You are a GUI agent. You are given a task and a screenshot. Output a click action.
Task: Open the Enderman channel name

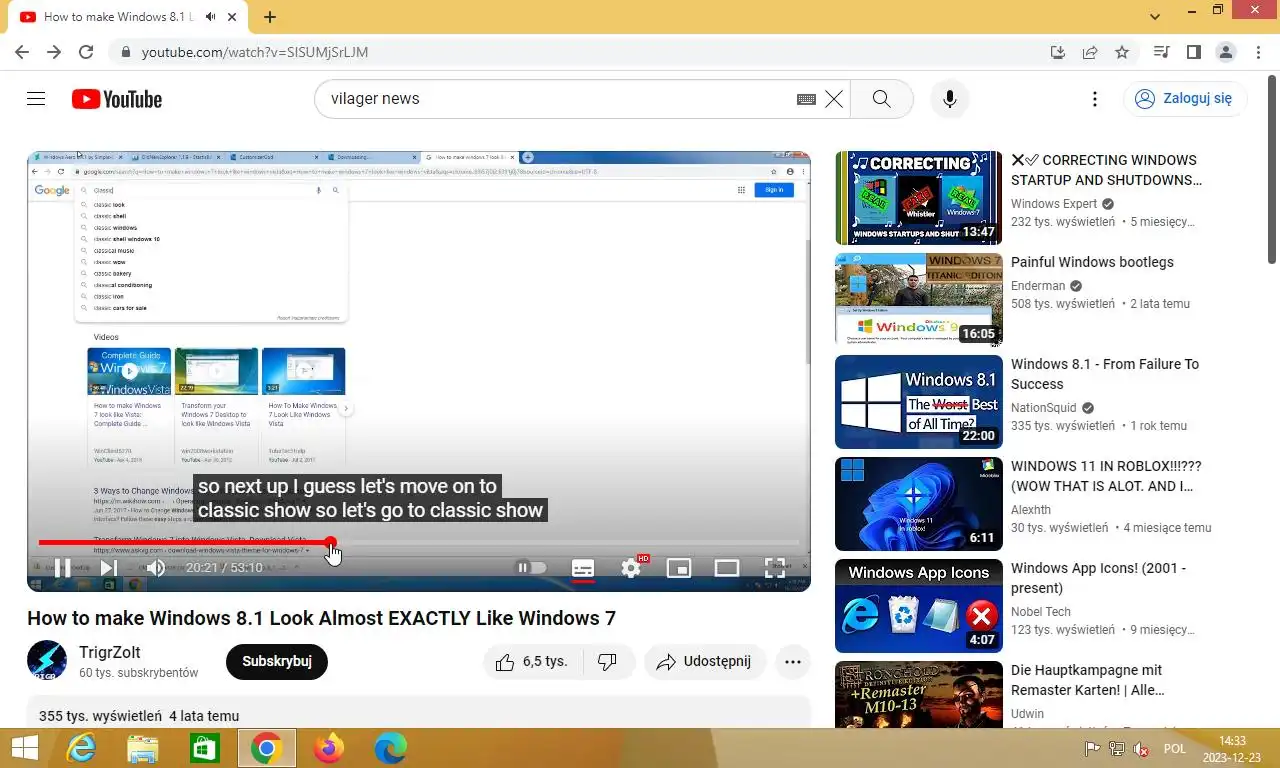[x=1038, y=286]
